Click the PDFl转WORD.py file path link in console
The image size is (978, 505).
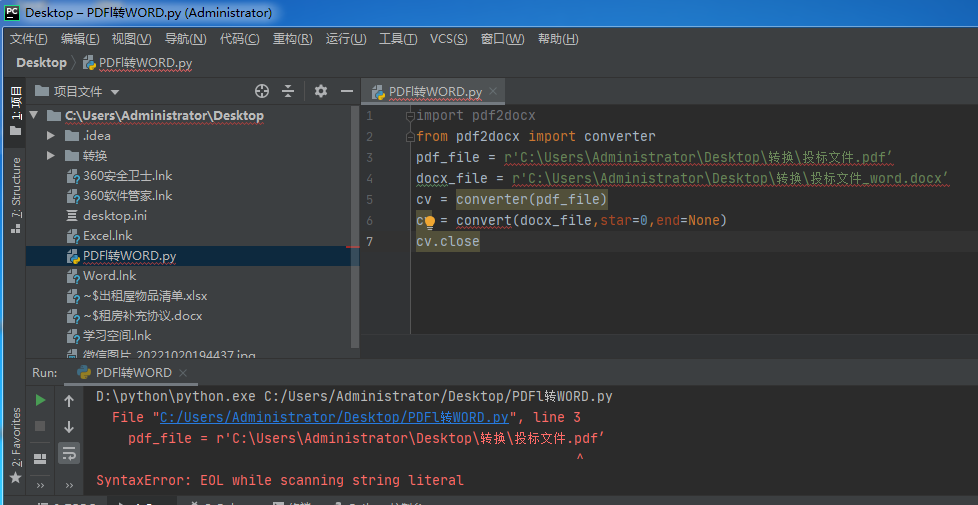[x=335, y=417]
